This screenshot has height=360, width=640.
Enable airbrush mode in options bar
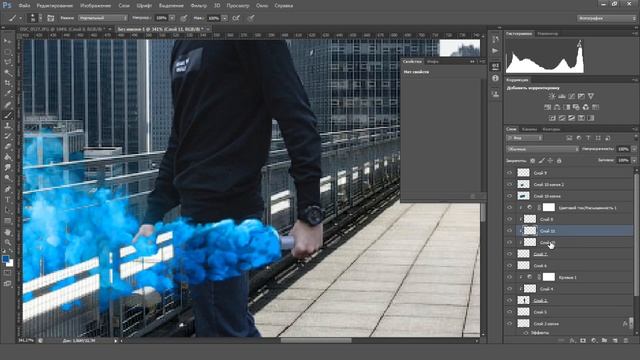click(x=236, y=18)
